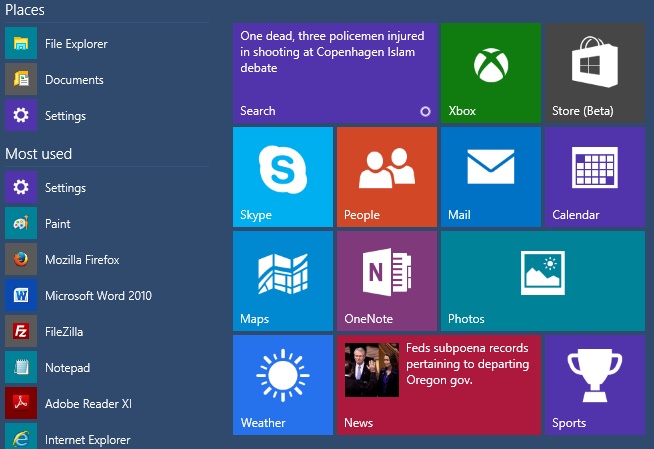Screen dimensions: 654x449
Task: Open Notepad icon
Action: pyautogui.click(x=21, y=367)
